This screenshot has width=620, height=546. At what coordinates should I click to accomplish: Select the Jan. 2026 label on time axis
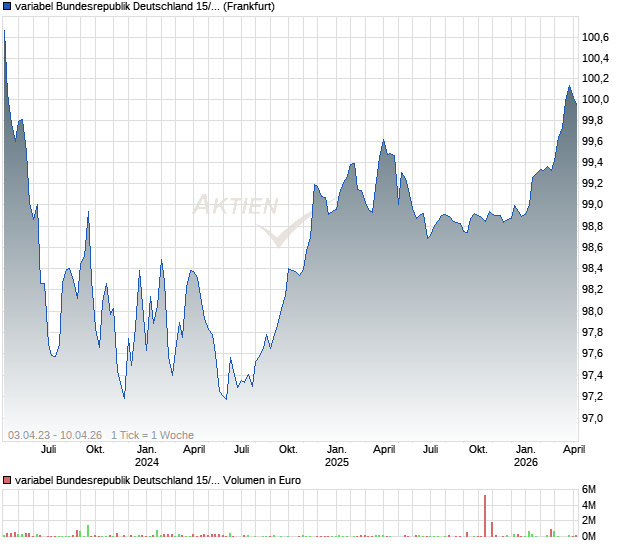click(526, 455)
